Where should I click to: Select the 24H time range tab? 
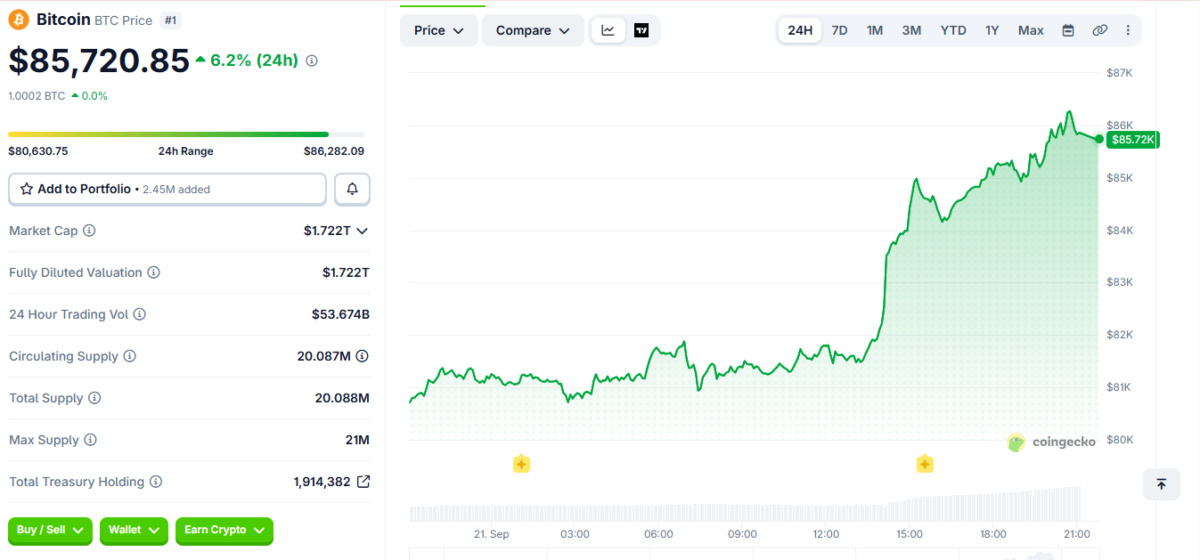point(800,30)
